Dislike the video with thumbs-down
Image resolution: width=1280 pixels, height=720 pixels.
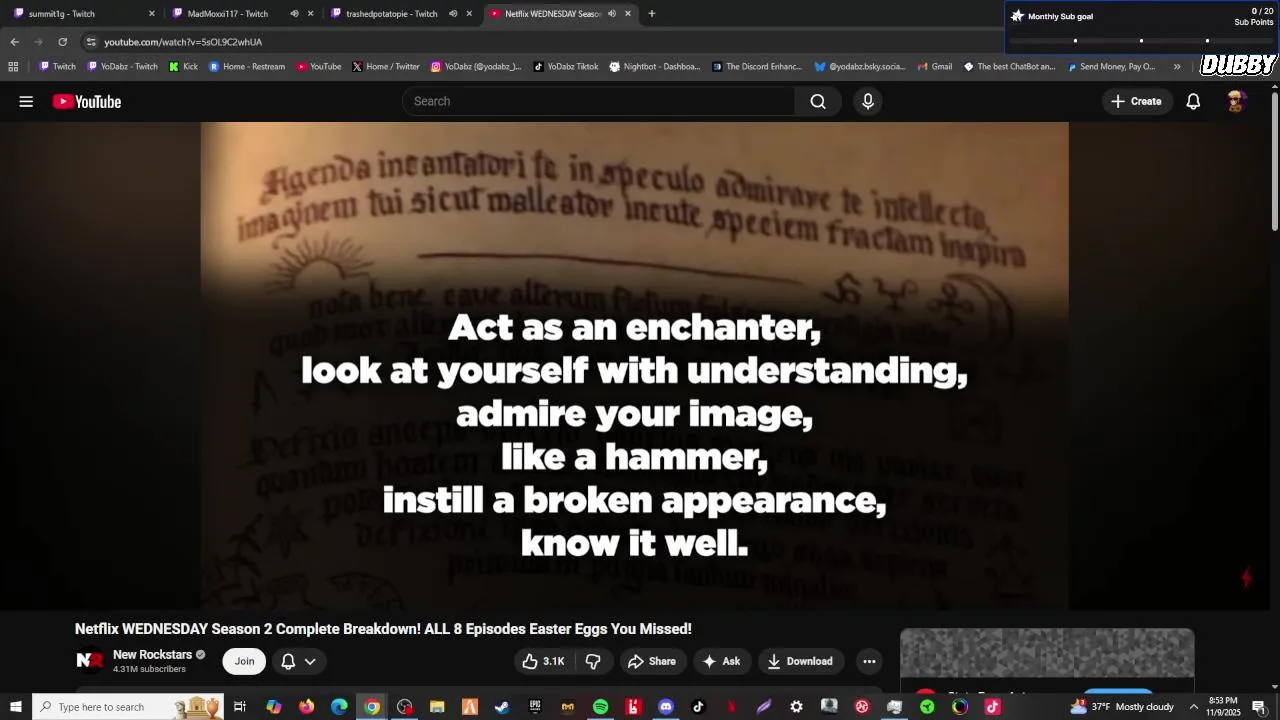(593, 661)
